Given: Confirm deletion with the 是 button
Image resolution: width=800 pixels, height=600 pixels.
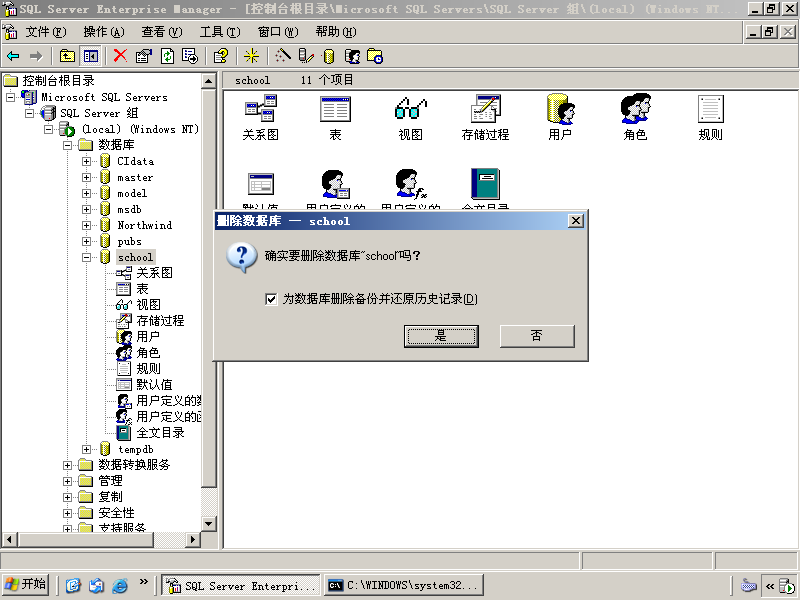Looking at the screenshot, I should coord(441,336).
